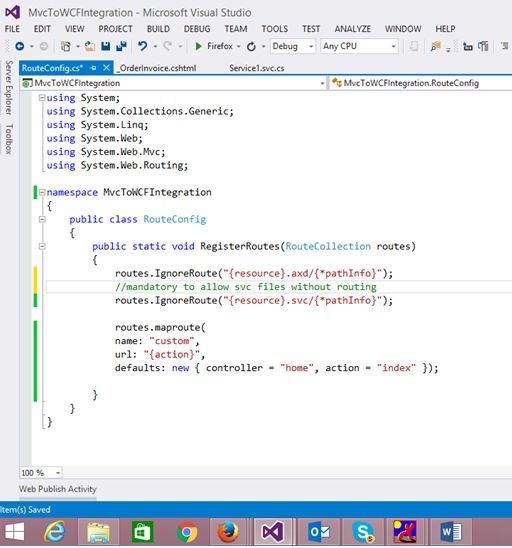Open the FILE menu

(x=12, y=29)
